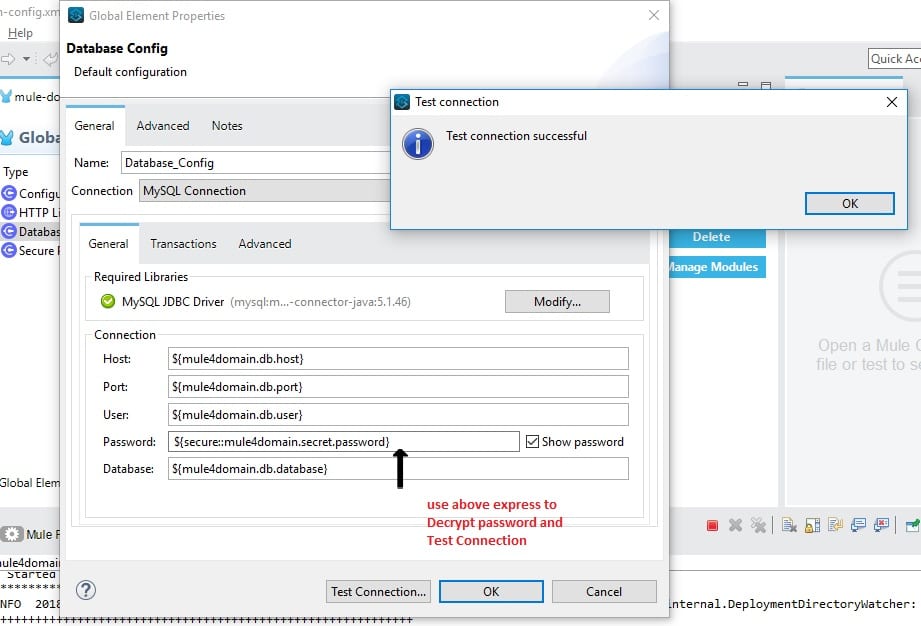Image resolution: width=921 pixels, height=626 pixels.
Task: Click the Show Console on Standard Error icon
Action: click(x=881, y=524)
